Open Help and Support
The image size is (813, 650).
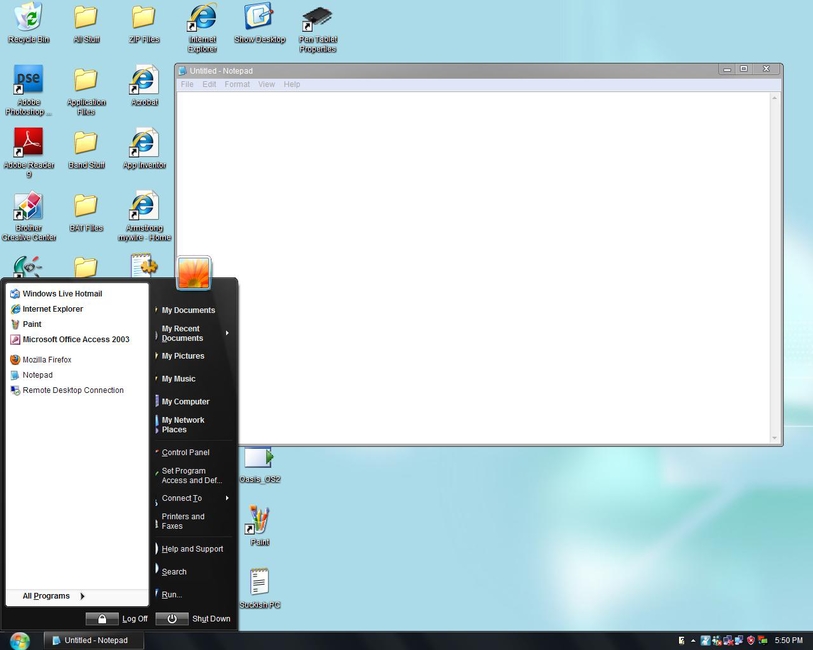193,548
